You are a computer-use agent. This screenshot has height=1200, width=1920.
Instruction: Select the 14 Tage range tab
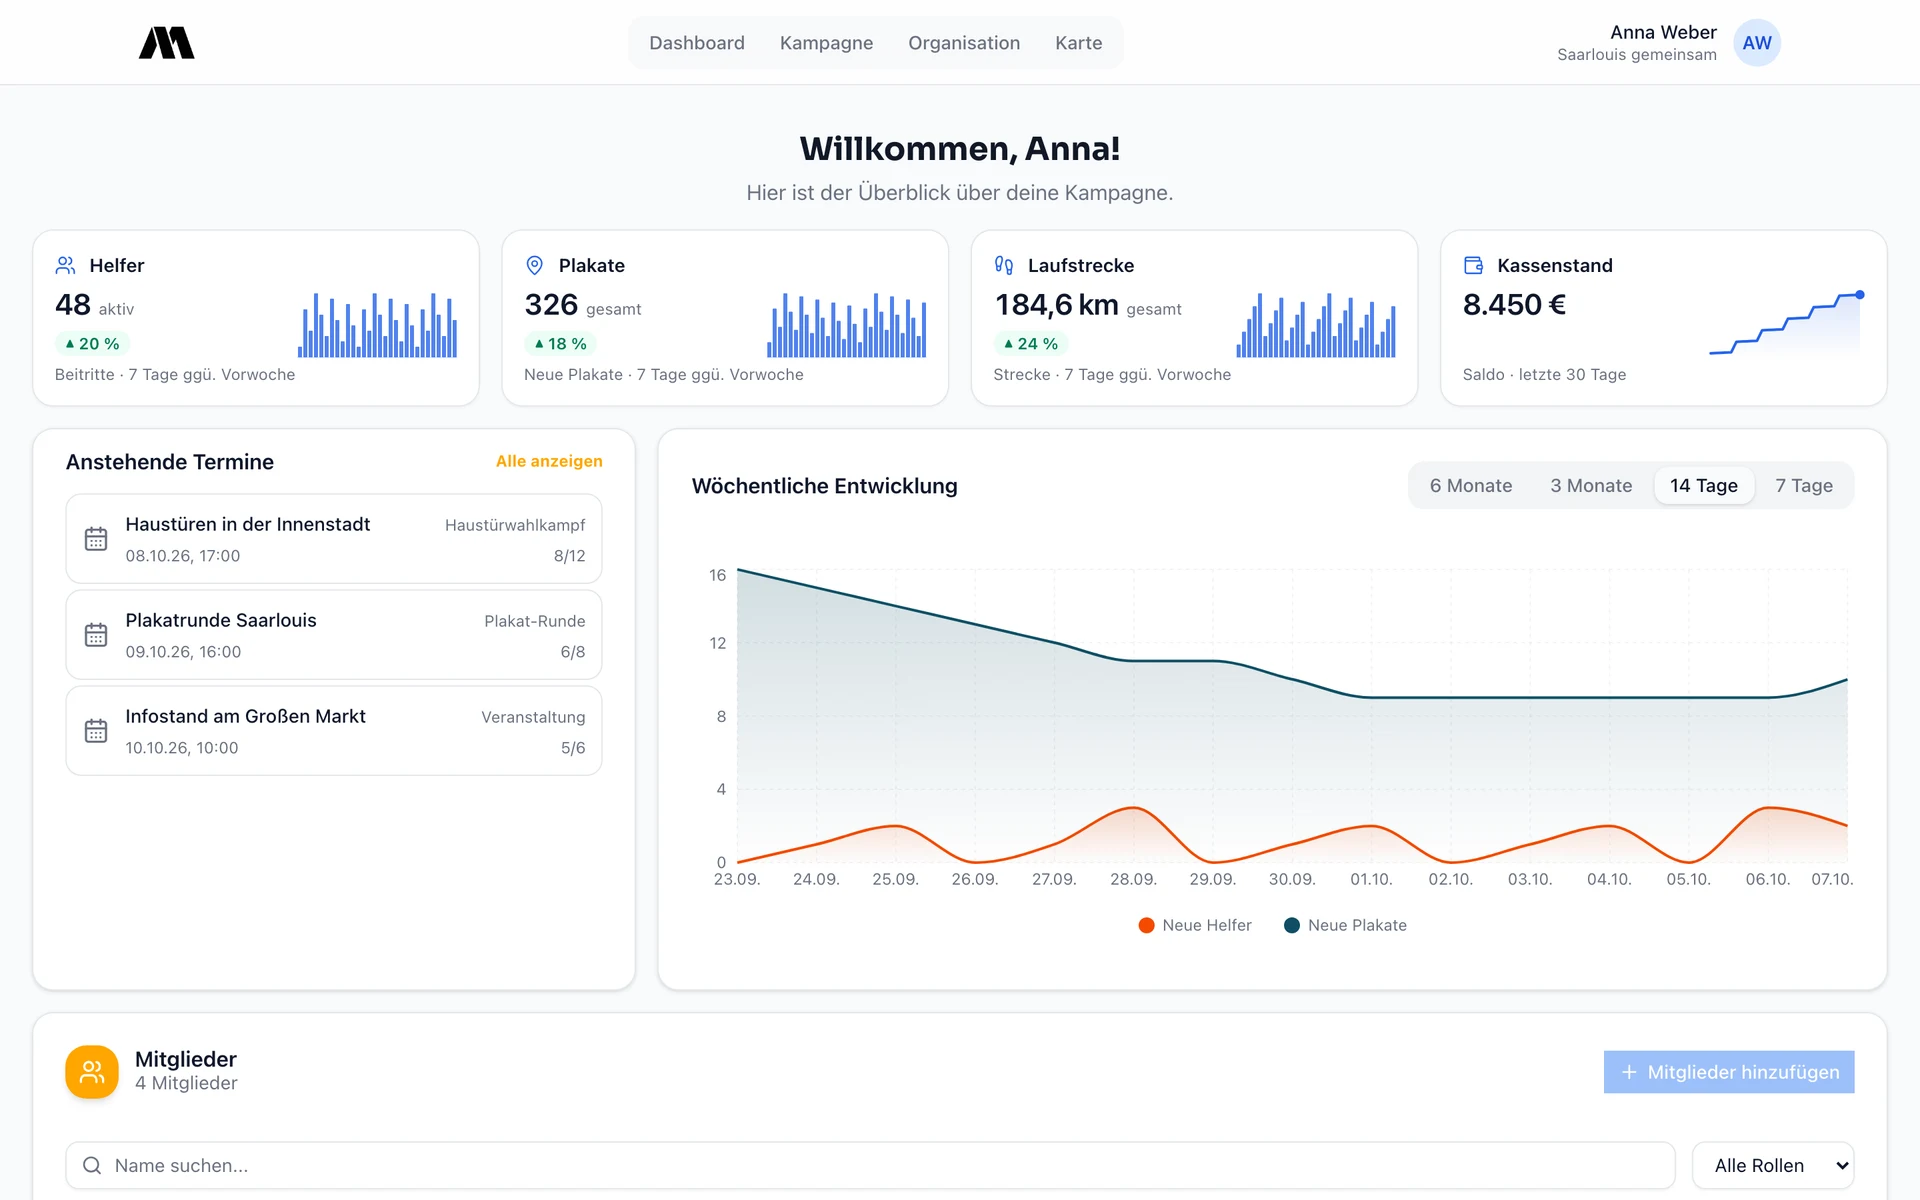tap(1703, 486)
